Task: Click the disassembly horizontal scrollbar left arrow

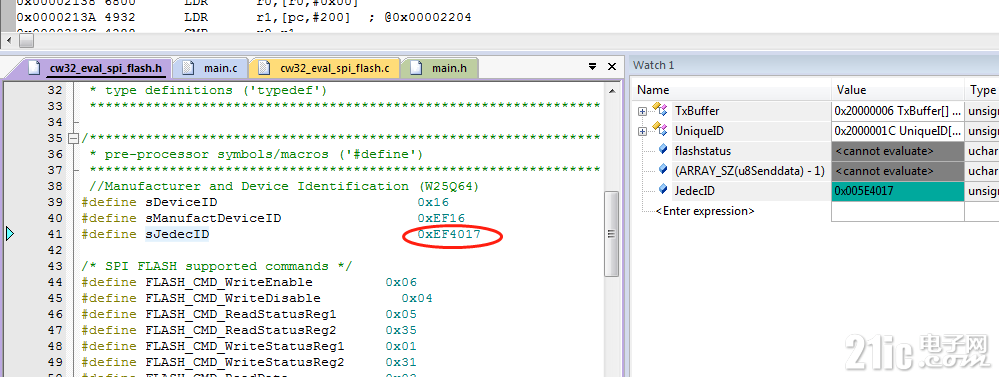Action: (x=8, y=41)
